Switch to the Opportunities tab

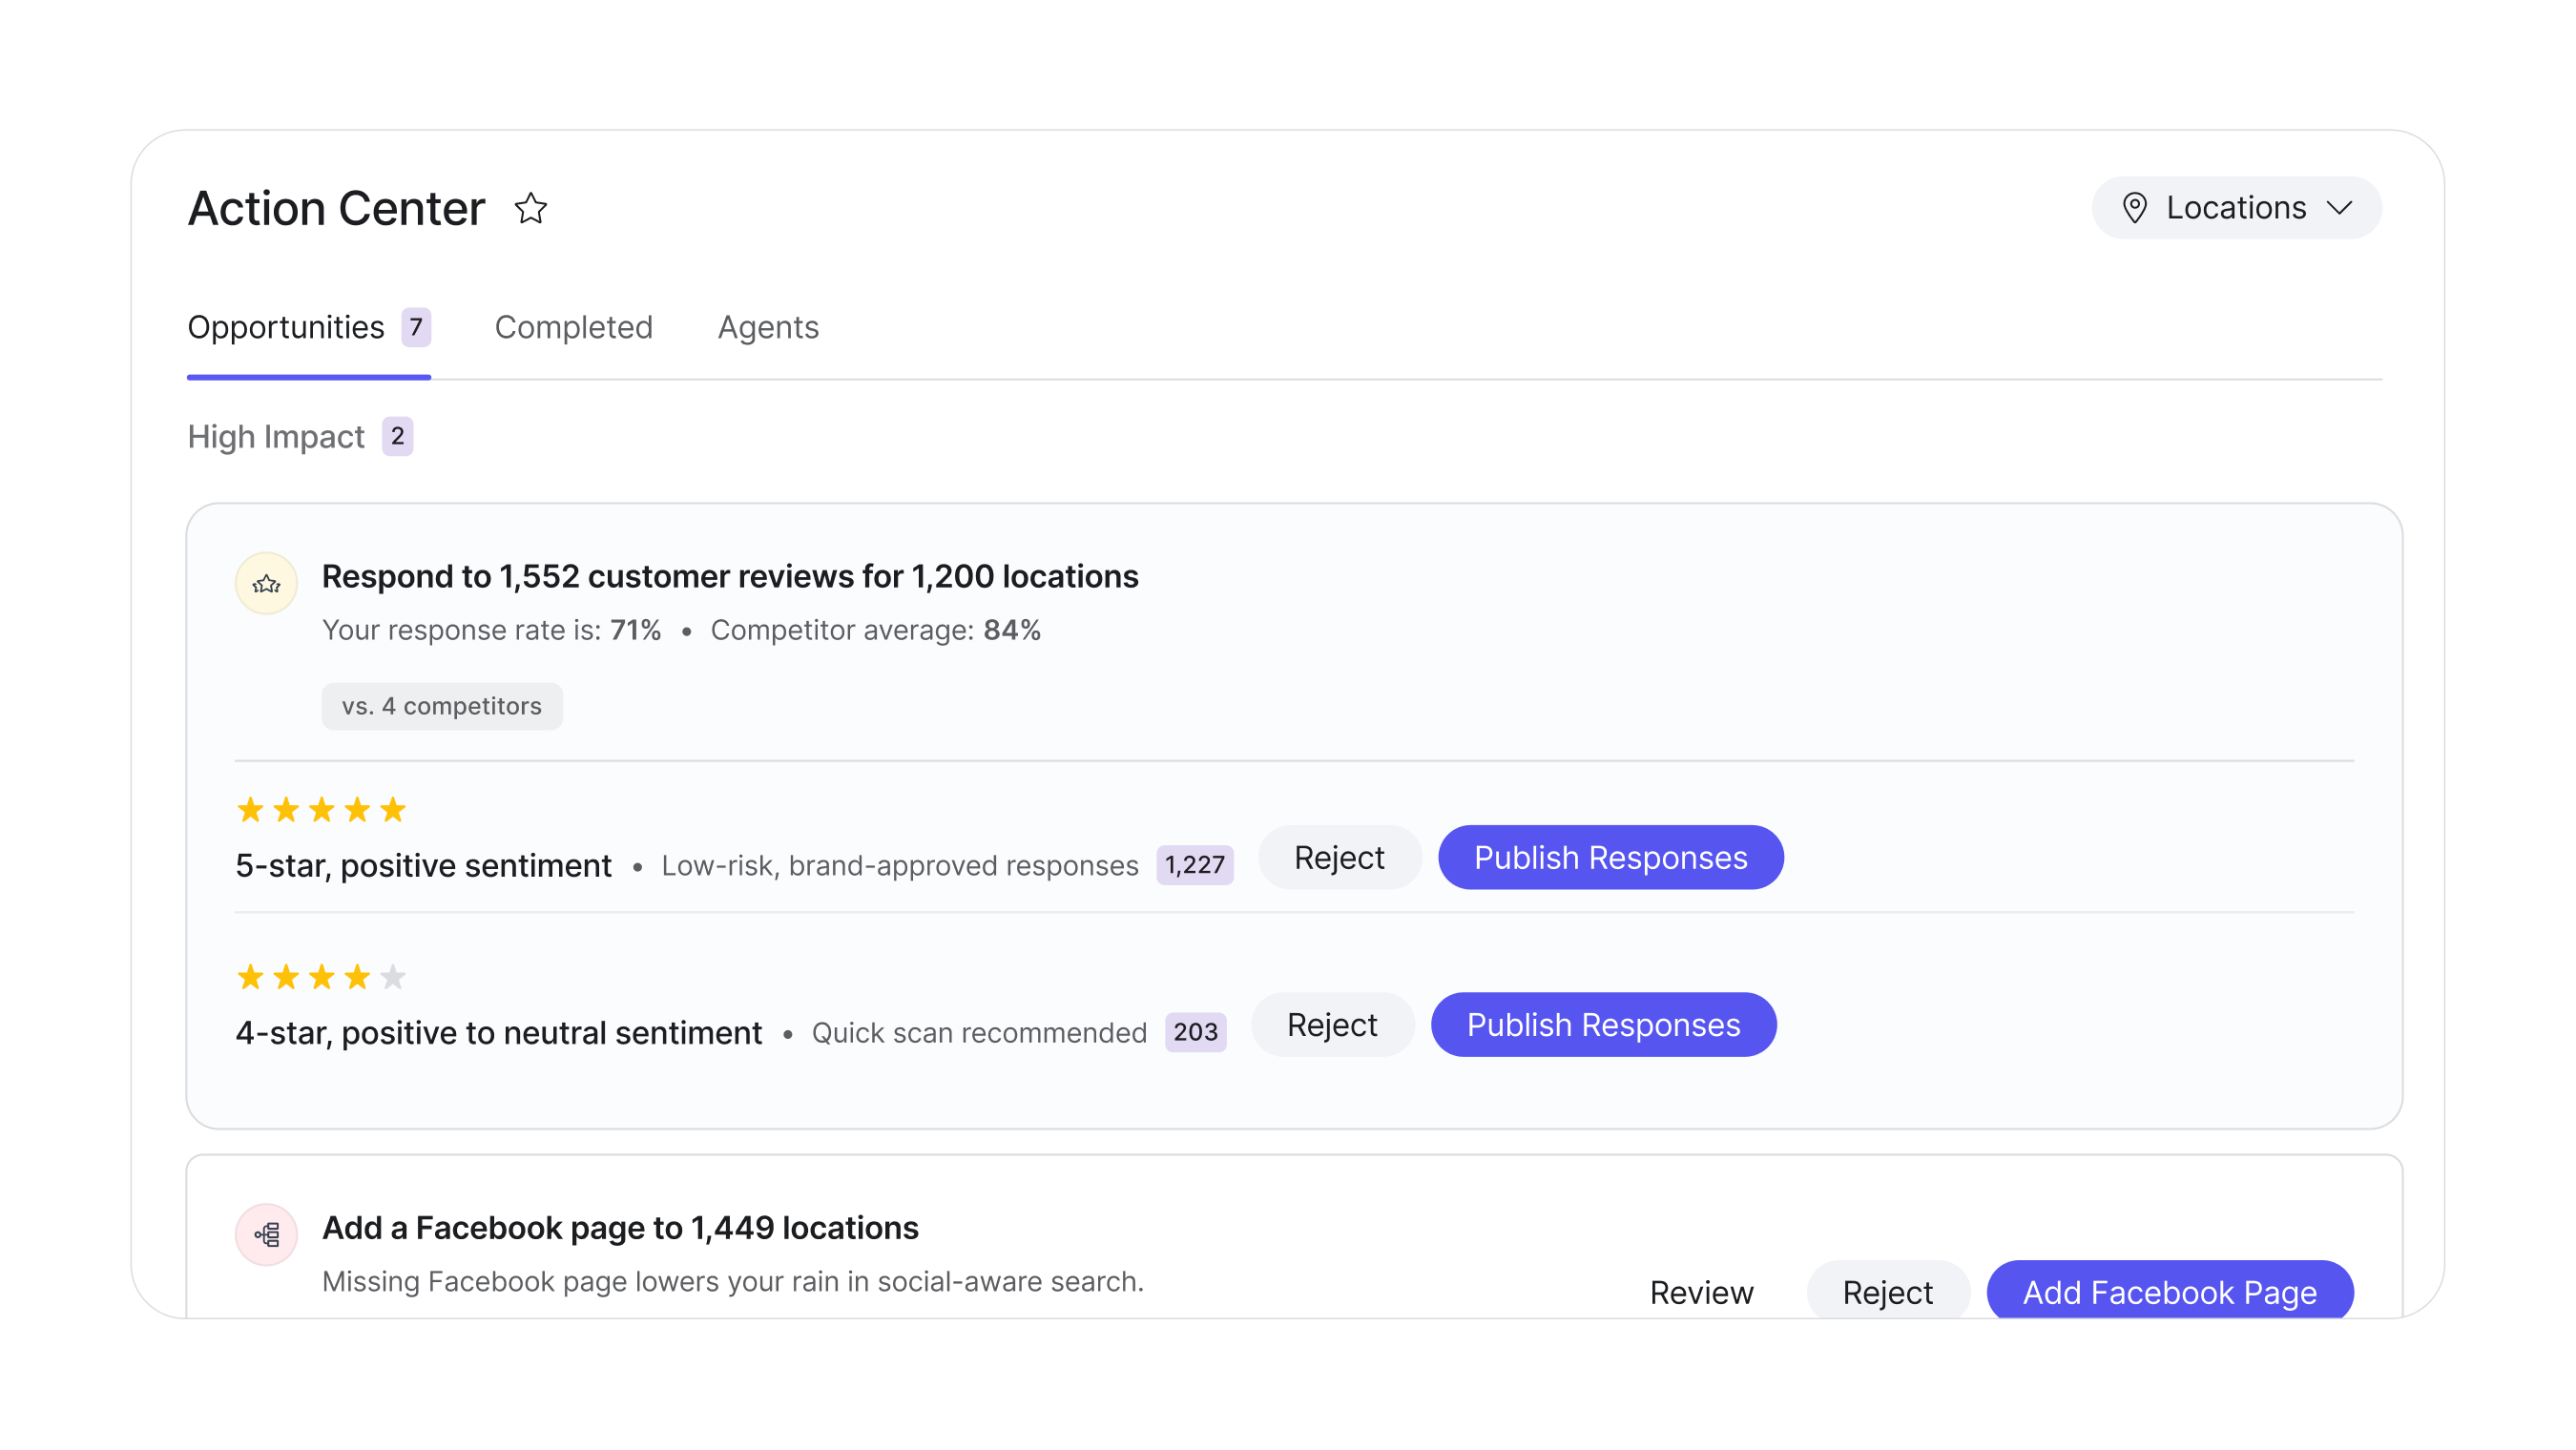[x=309, y=328]
